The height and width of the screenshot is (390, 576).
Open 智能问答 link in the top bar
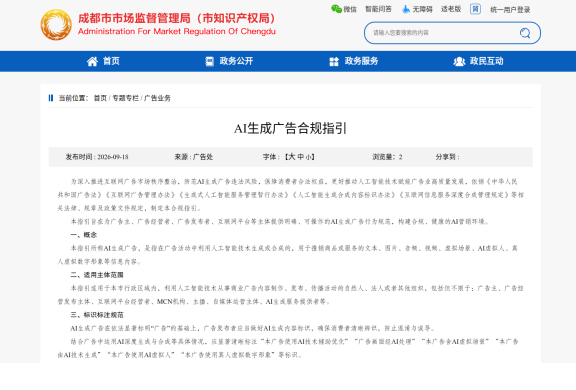point(378,9)
